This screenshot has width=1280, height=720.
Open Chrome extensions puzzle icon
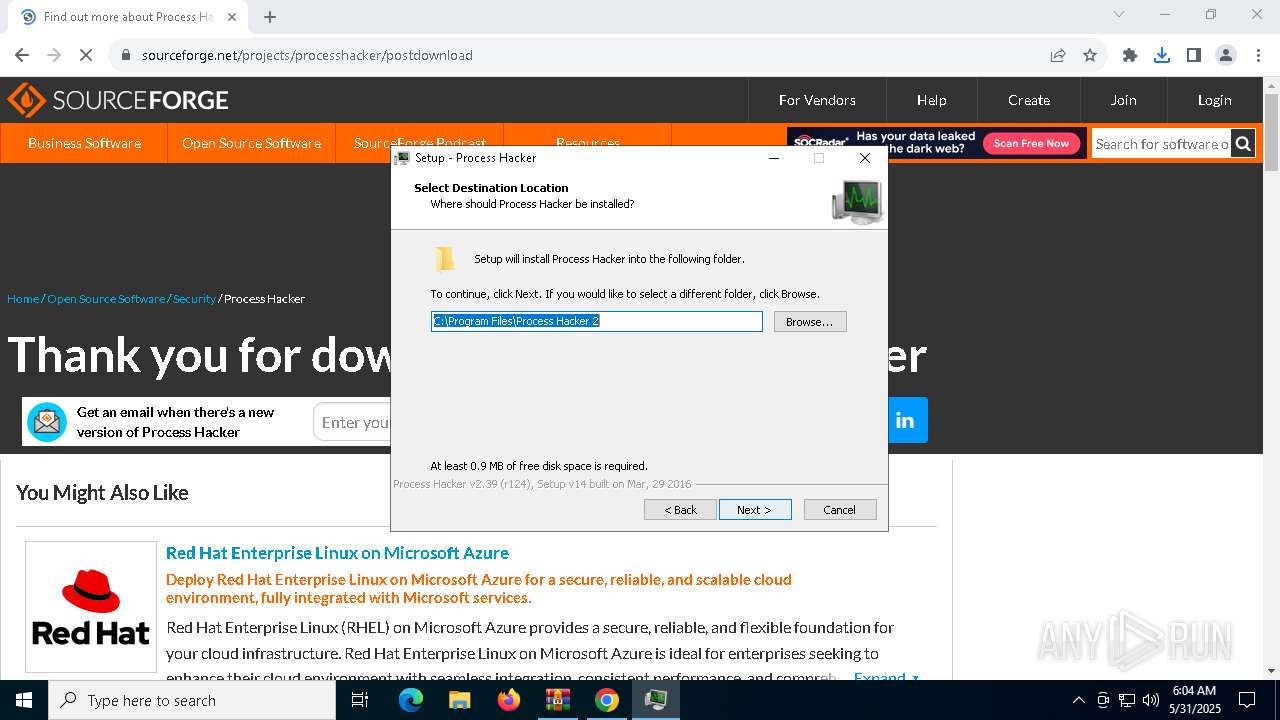[1130, 55]
